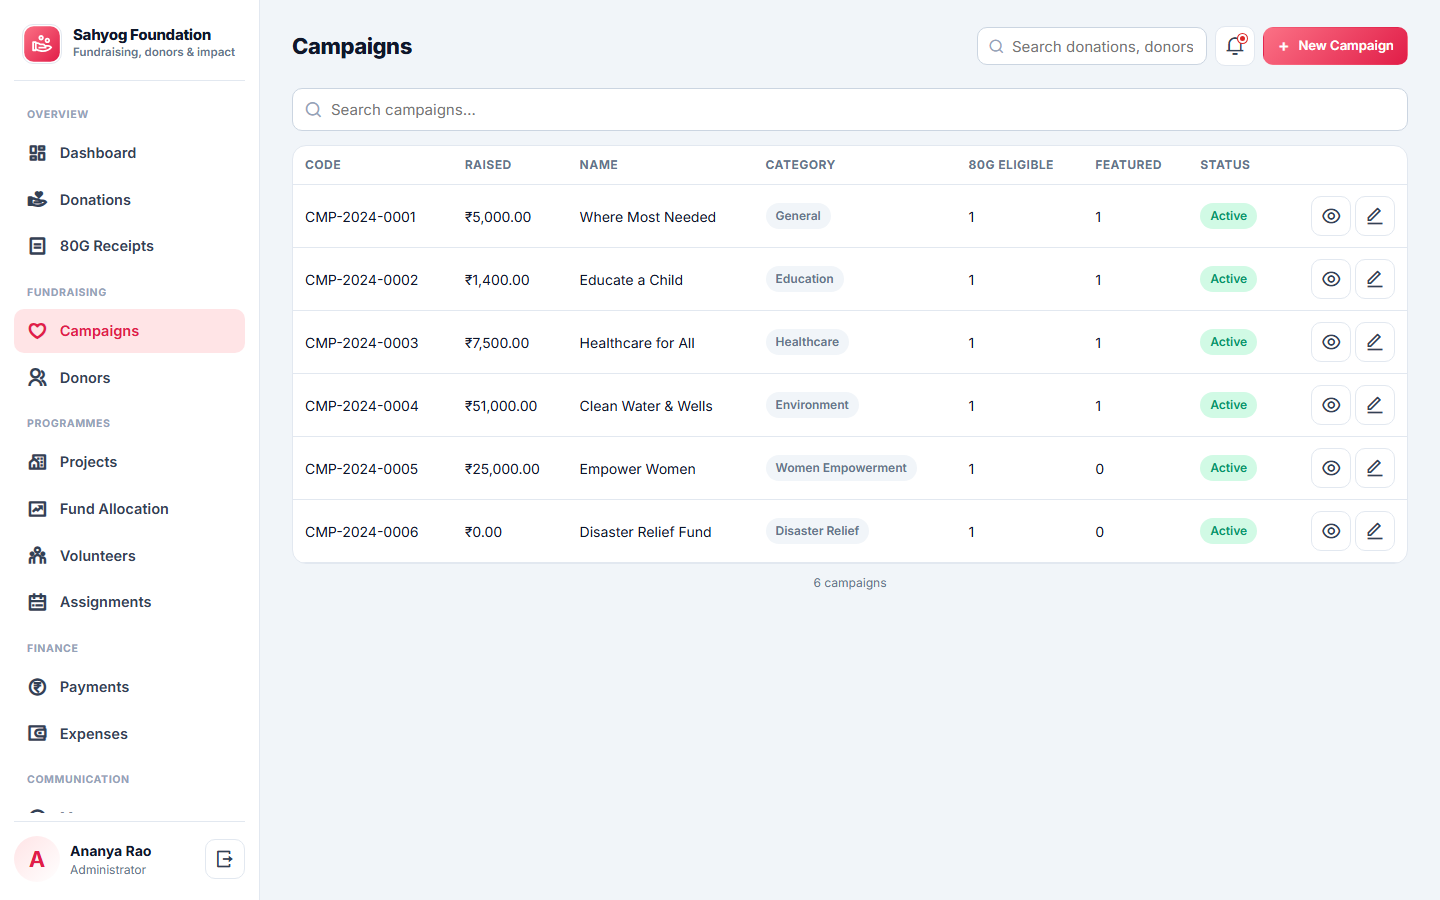Image resolution: width=1440 pixels, height=900 pixels.
Task: Click code CMP-2024-0005
Action: tap(362, 469)
